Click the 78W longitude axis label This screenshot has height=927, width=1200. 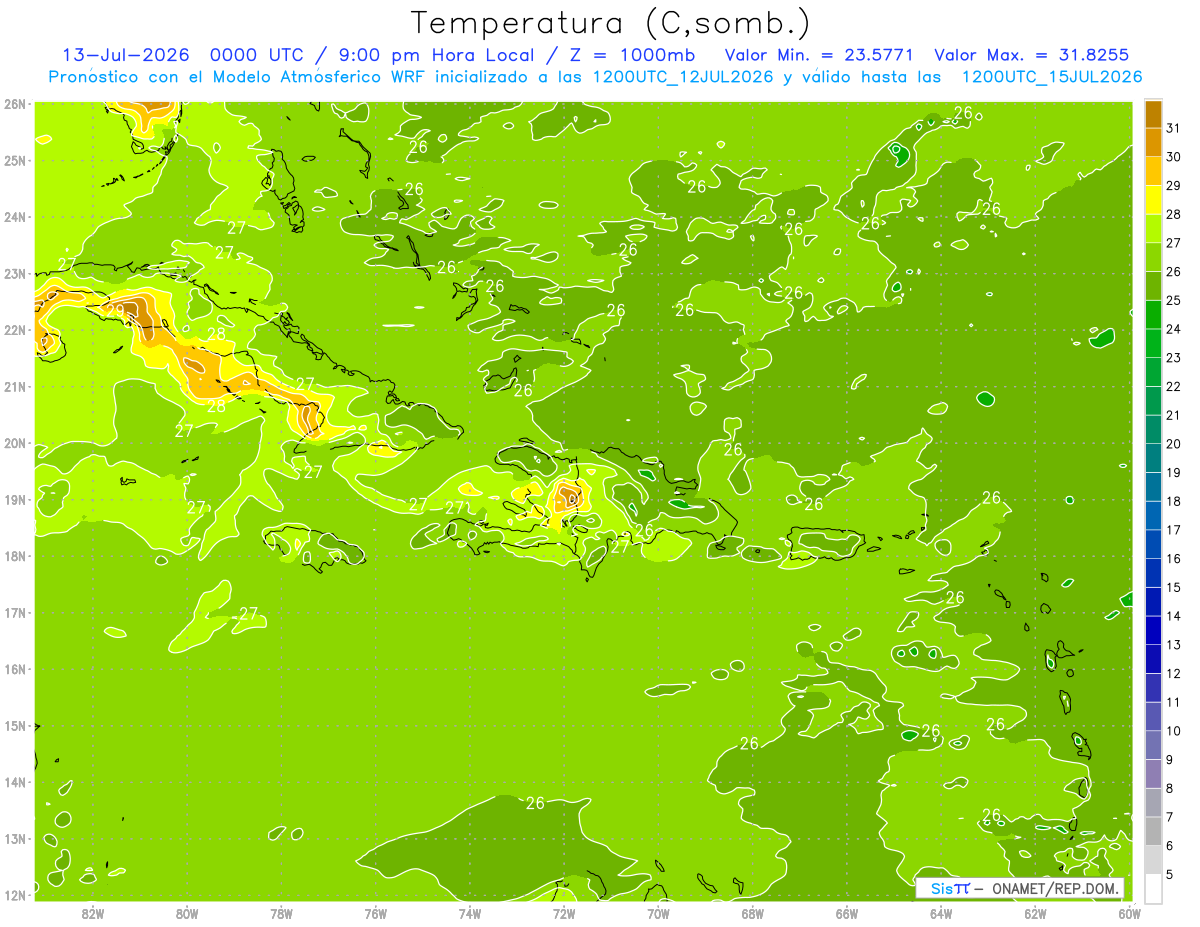[x=281, y=913]
